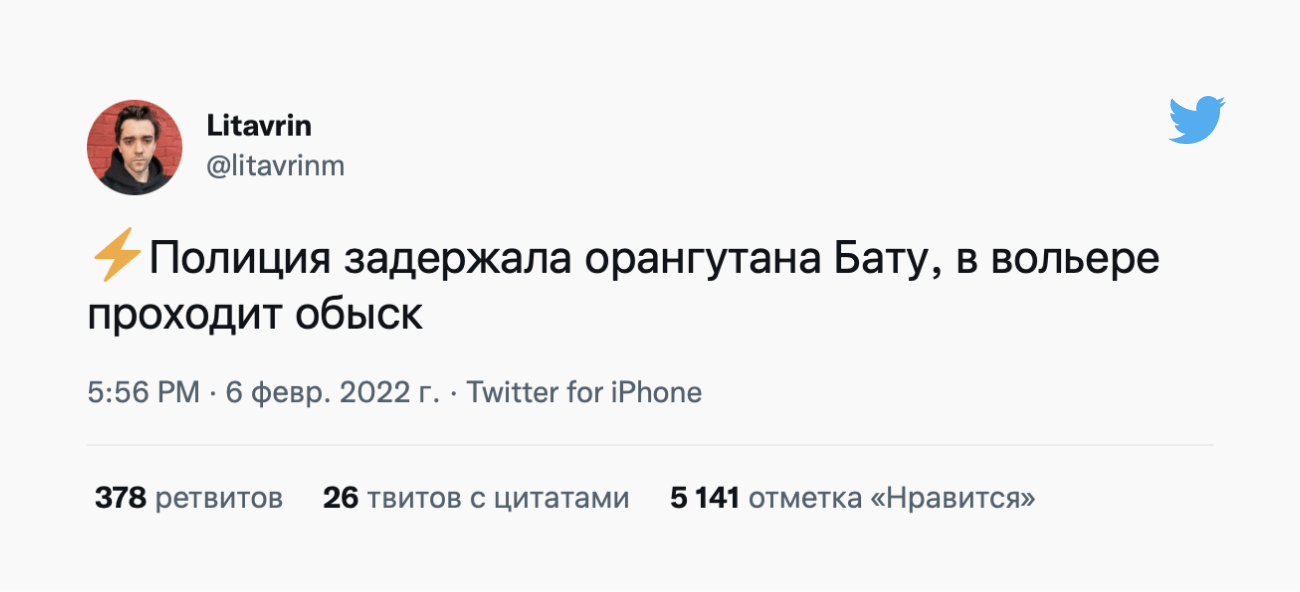Click the 26 quote tweets number
Image resolution: width=1300 pixels, height=592 pixels.
(340, 498)
